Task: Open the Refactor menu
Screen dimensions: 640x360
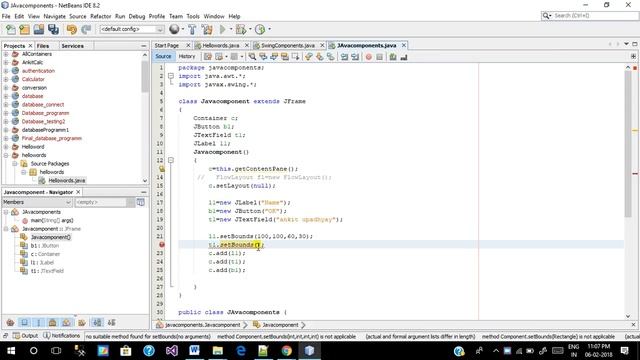Action: pos(100,16)
